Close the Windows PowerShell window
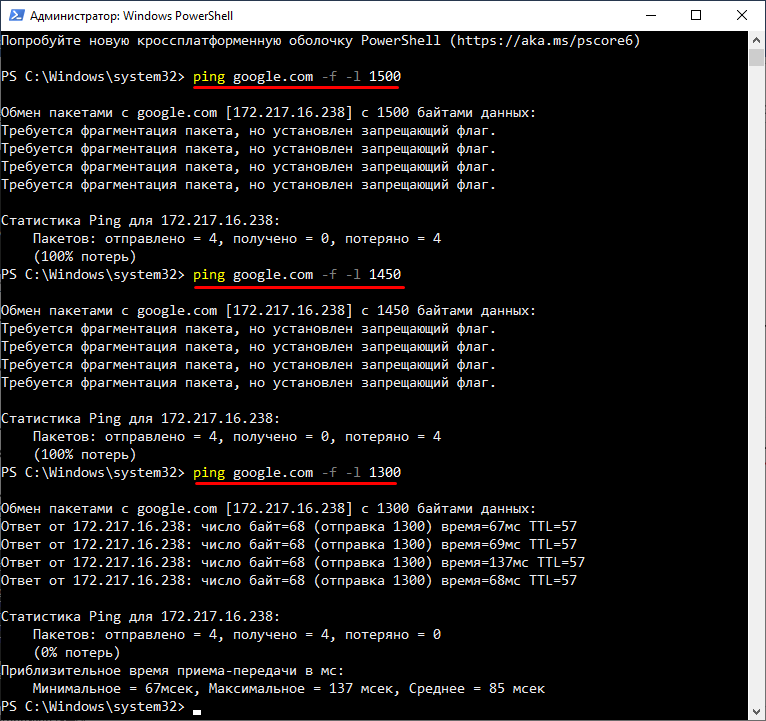 742,15
